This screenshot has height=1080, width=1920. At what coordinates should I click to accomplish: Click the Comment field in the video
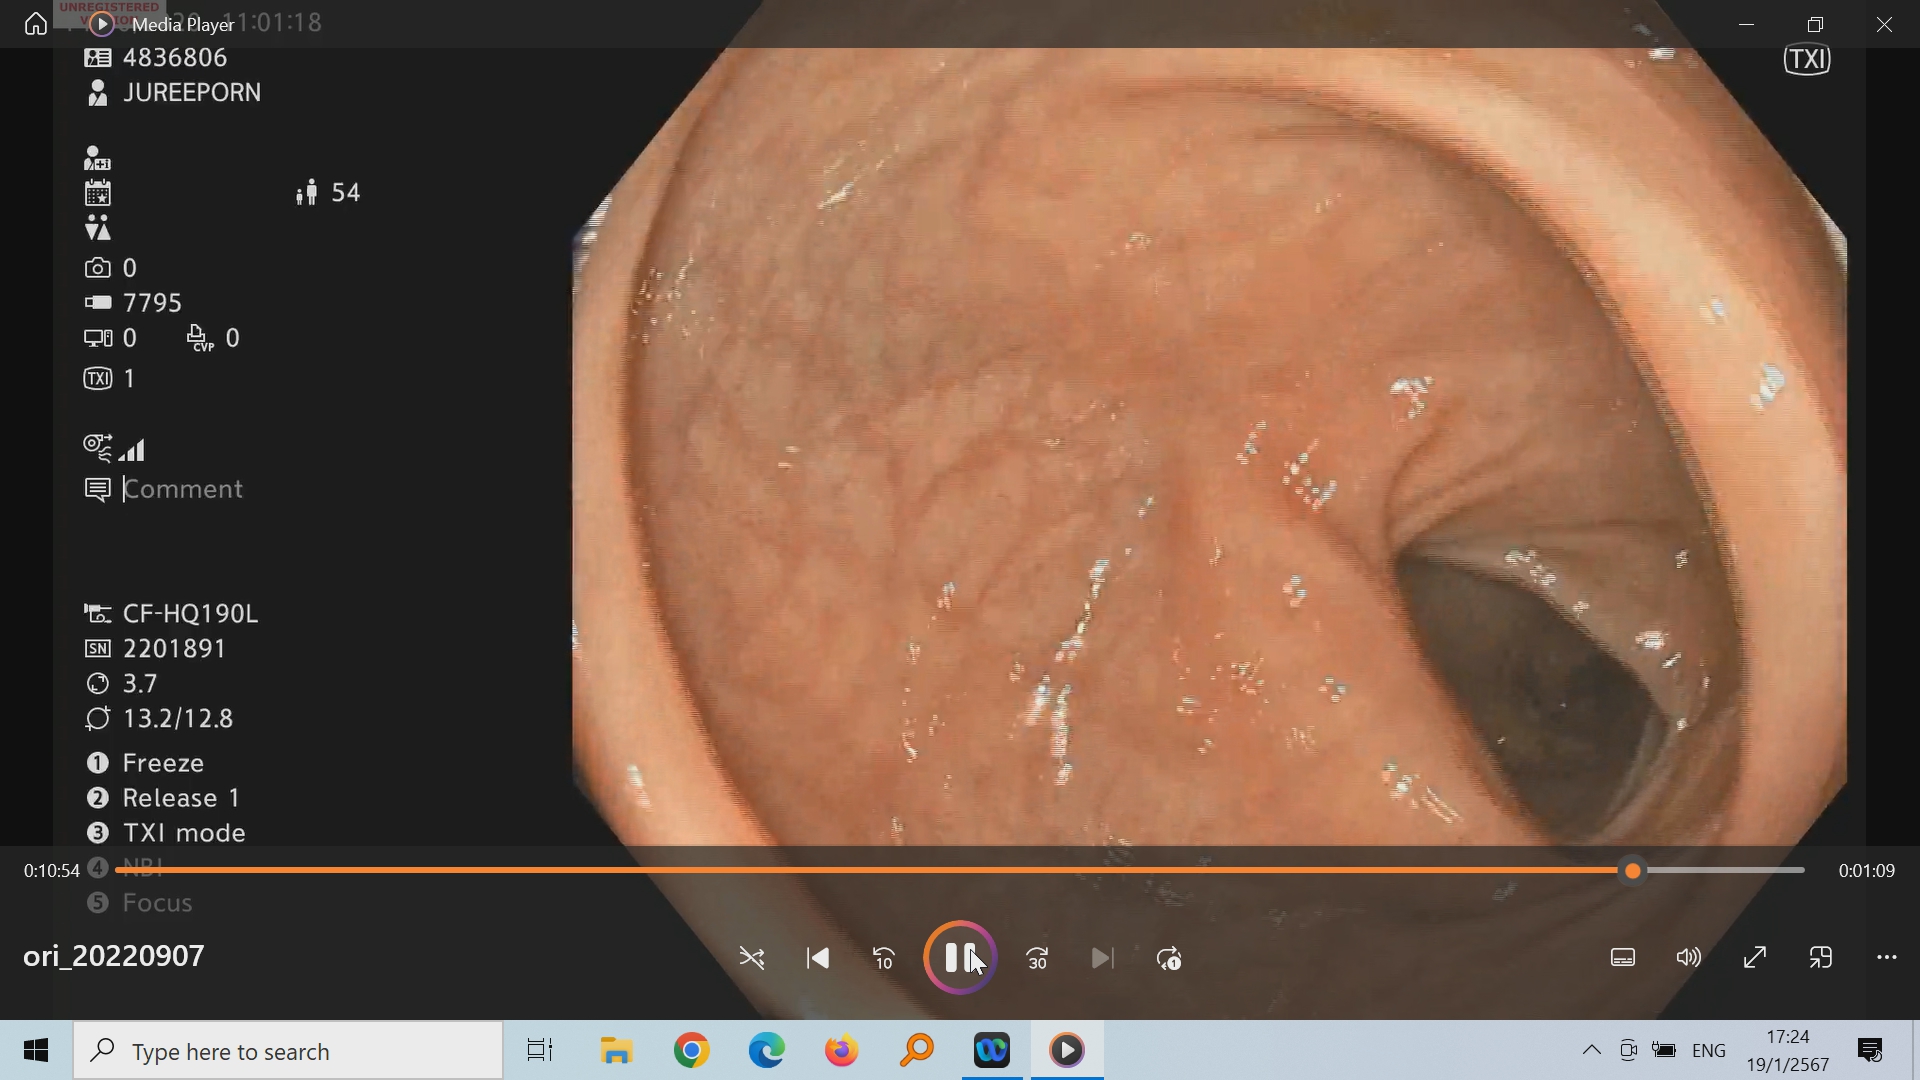[183, 489]
